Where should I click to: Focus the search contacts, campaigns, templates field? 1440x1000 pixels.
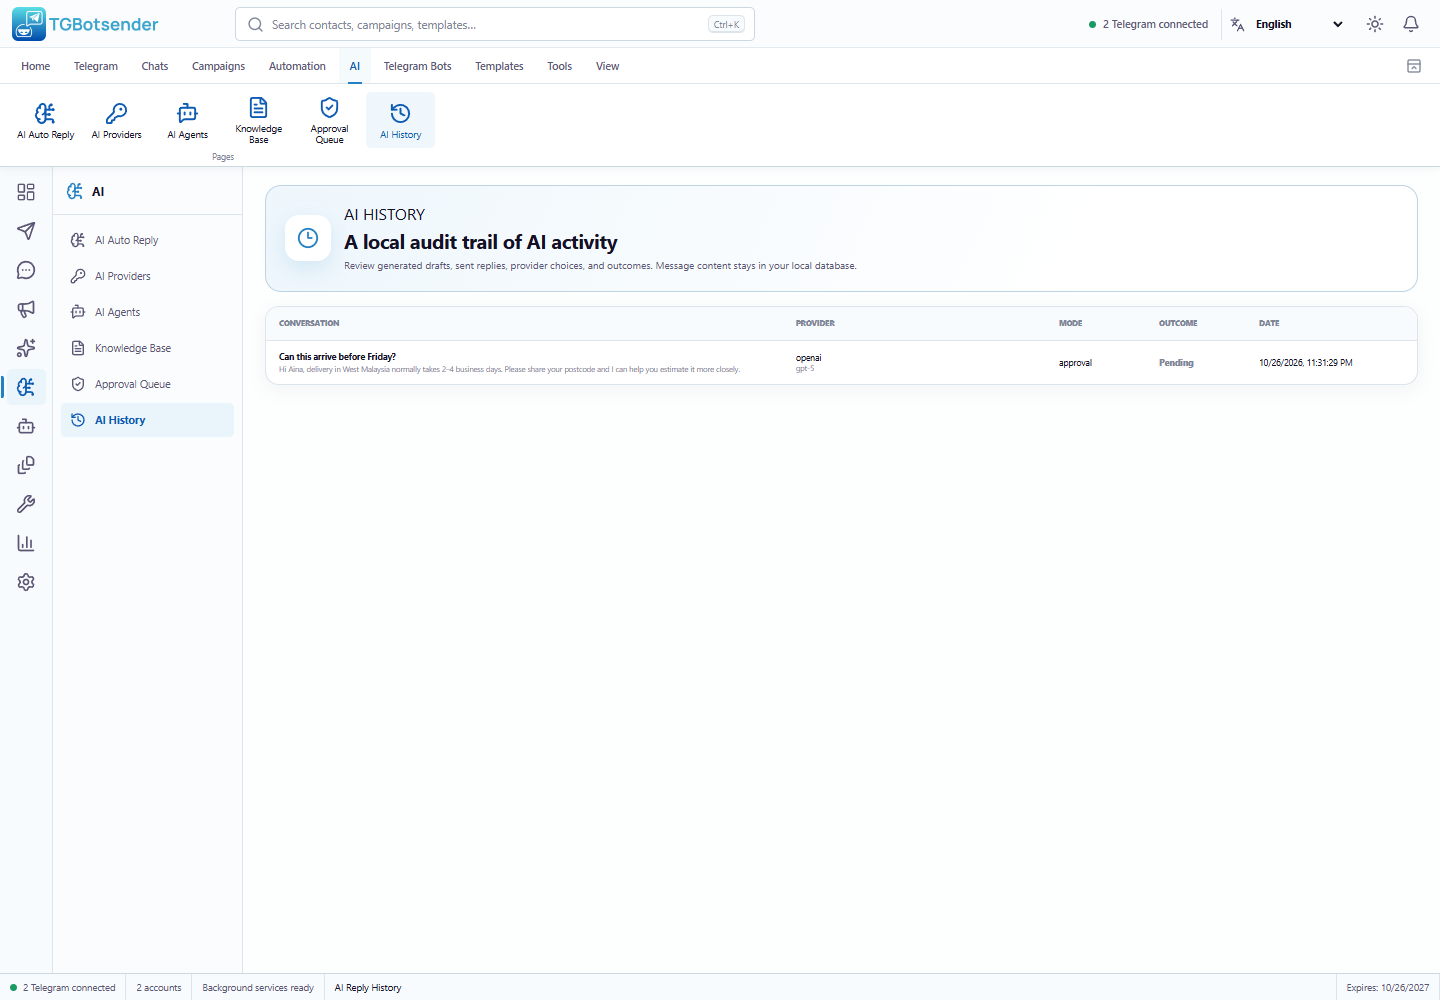click(x=494, y=24)
